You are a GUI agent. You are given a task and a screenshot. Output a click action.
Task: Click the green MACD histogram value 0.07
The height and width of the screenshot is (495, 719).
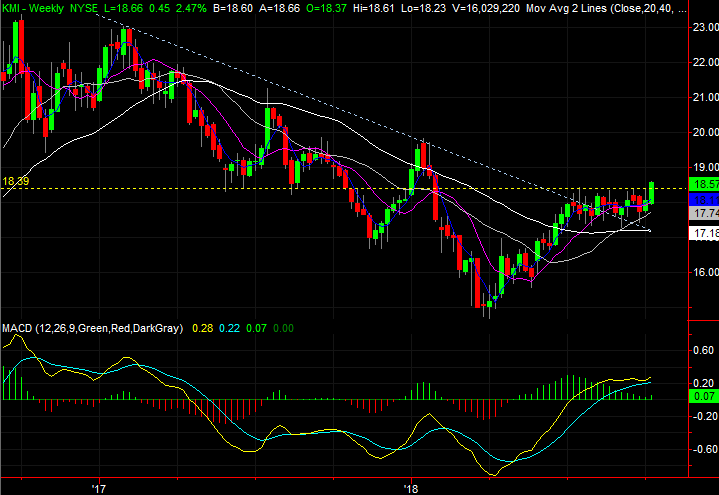tap(256, 328)
